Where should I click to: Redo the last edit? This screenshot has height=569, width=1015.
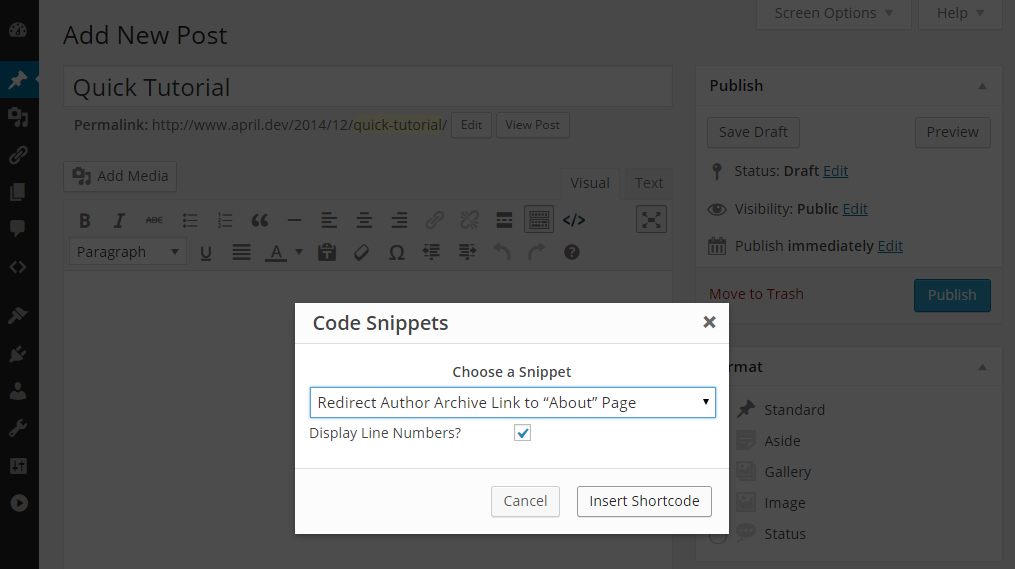click(537, 252)
